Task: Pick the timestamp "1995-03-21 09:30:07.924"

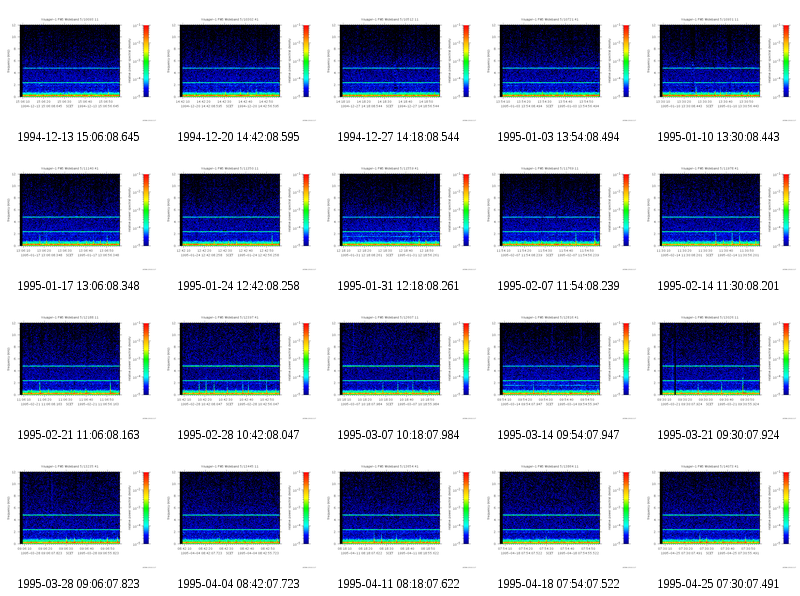Action: [x=718, y=435]
